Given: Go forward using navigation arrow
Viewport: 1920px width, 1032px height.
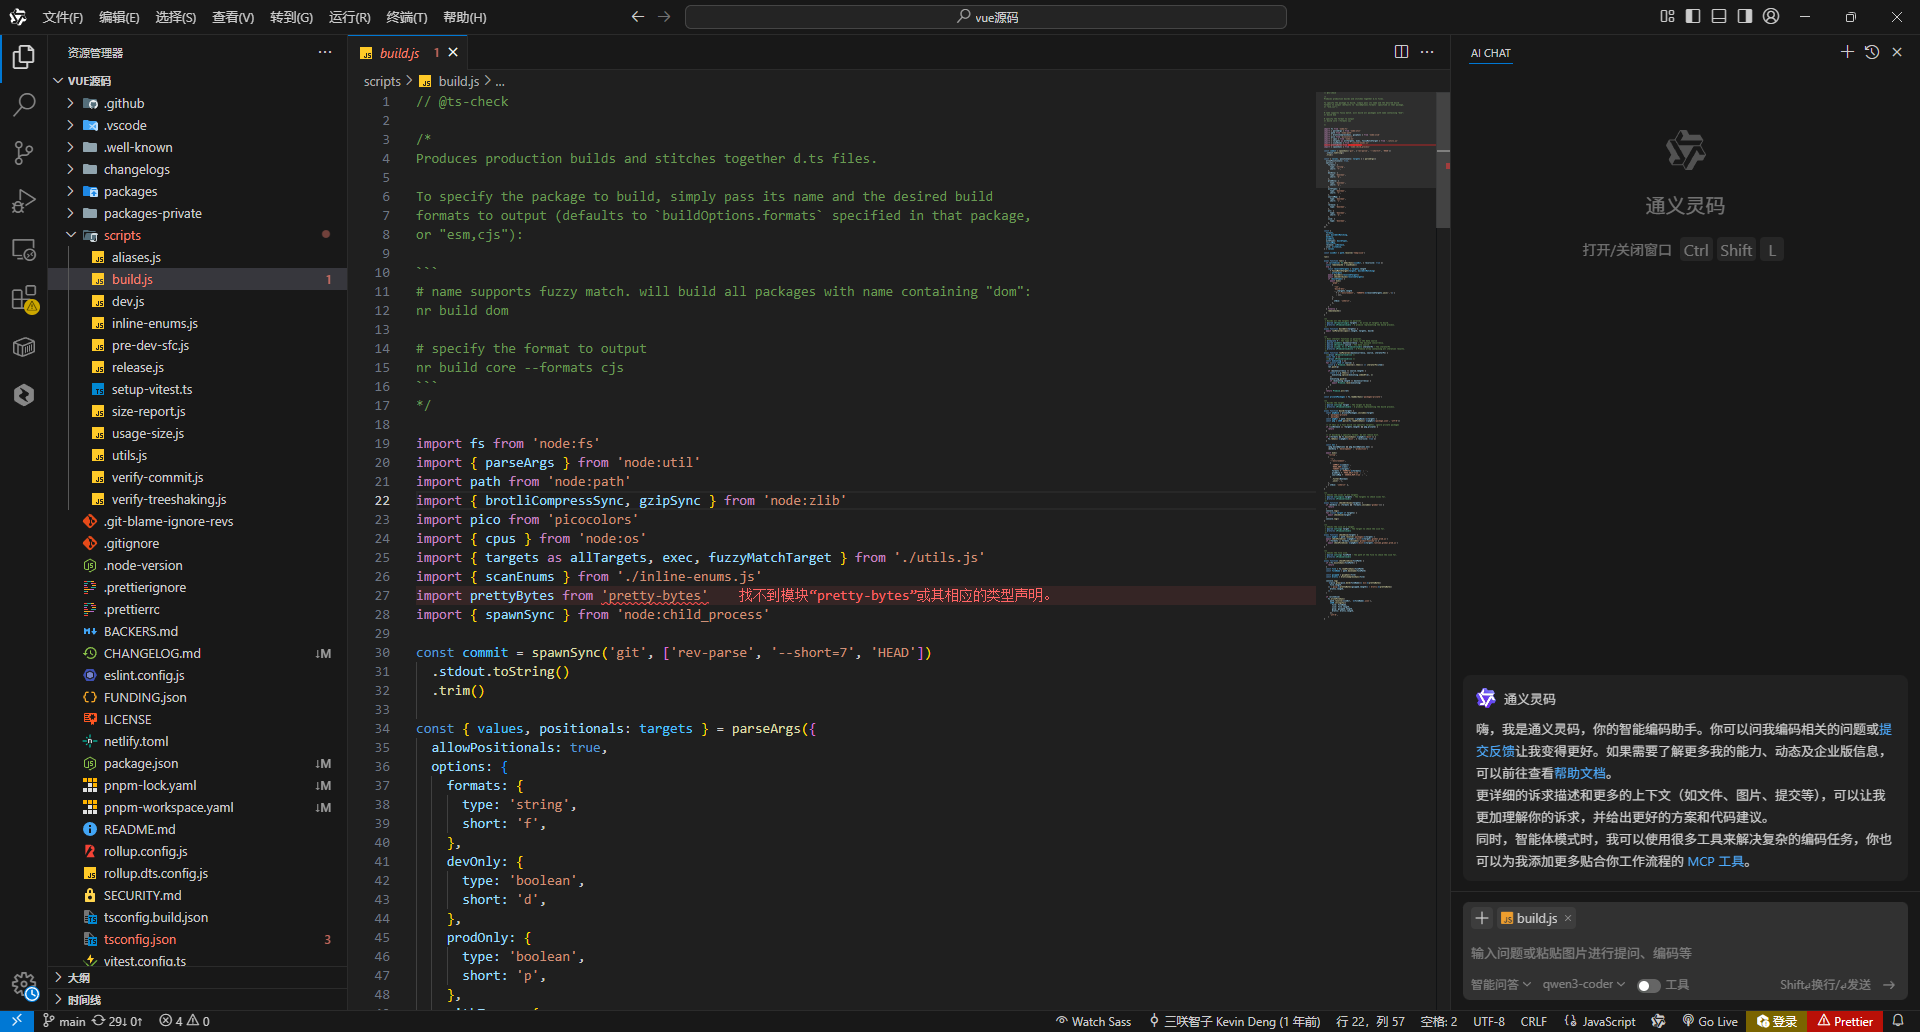Looking at the screenshot, I should [664, 17].
